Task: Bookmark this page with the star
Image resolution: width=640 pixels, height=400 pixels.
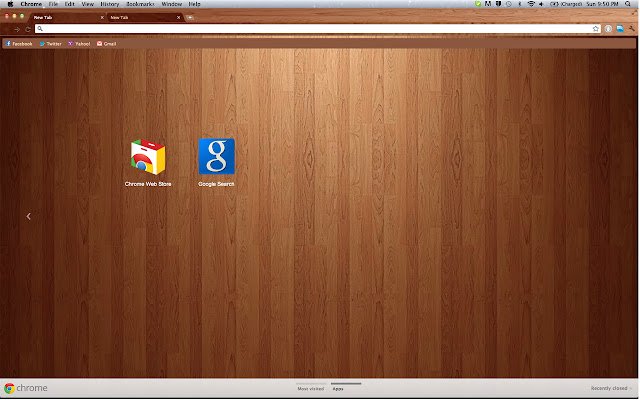Action: coord(596,29)
